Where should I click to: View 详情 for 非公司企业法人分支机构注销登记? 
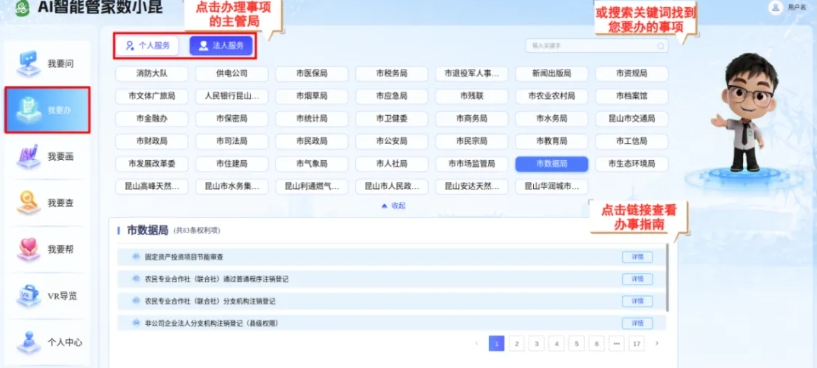click(x=637, y=323)
